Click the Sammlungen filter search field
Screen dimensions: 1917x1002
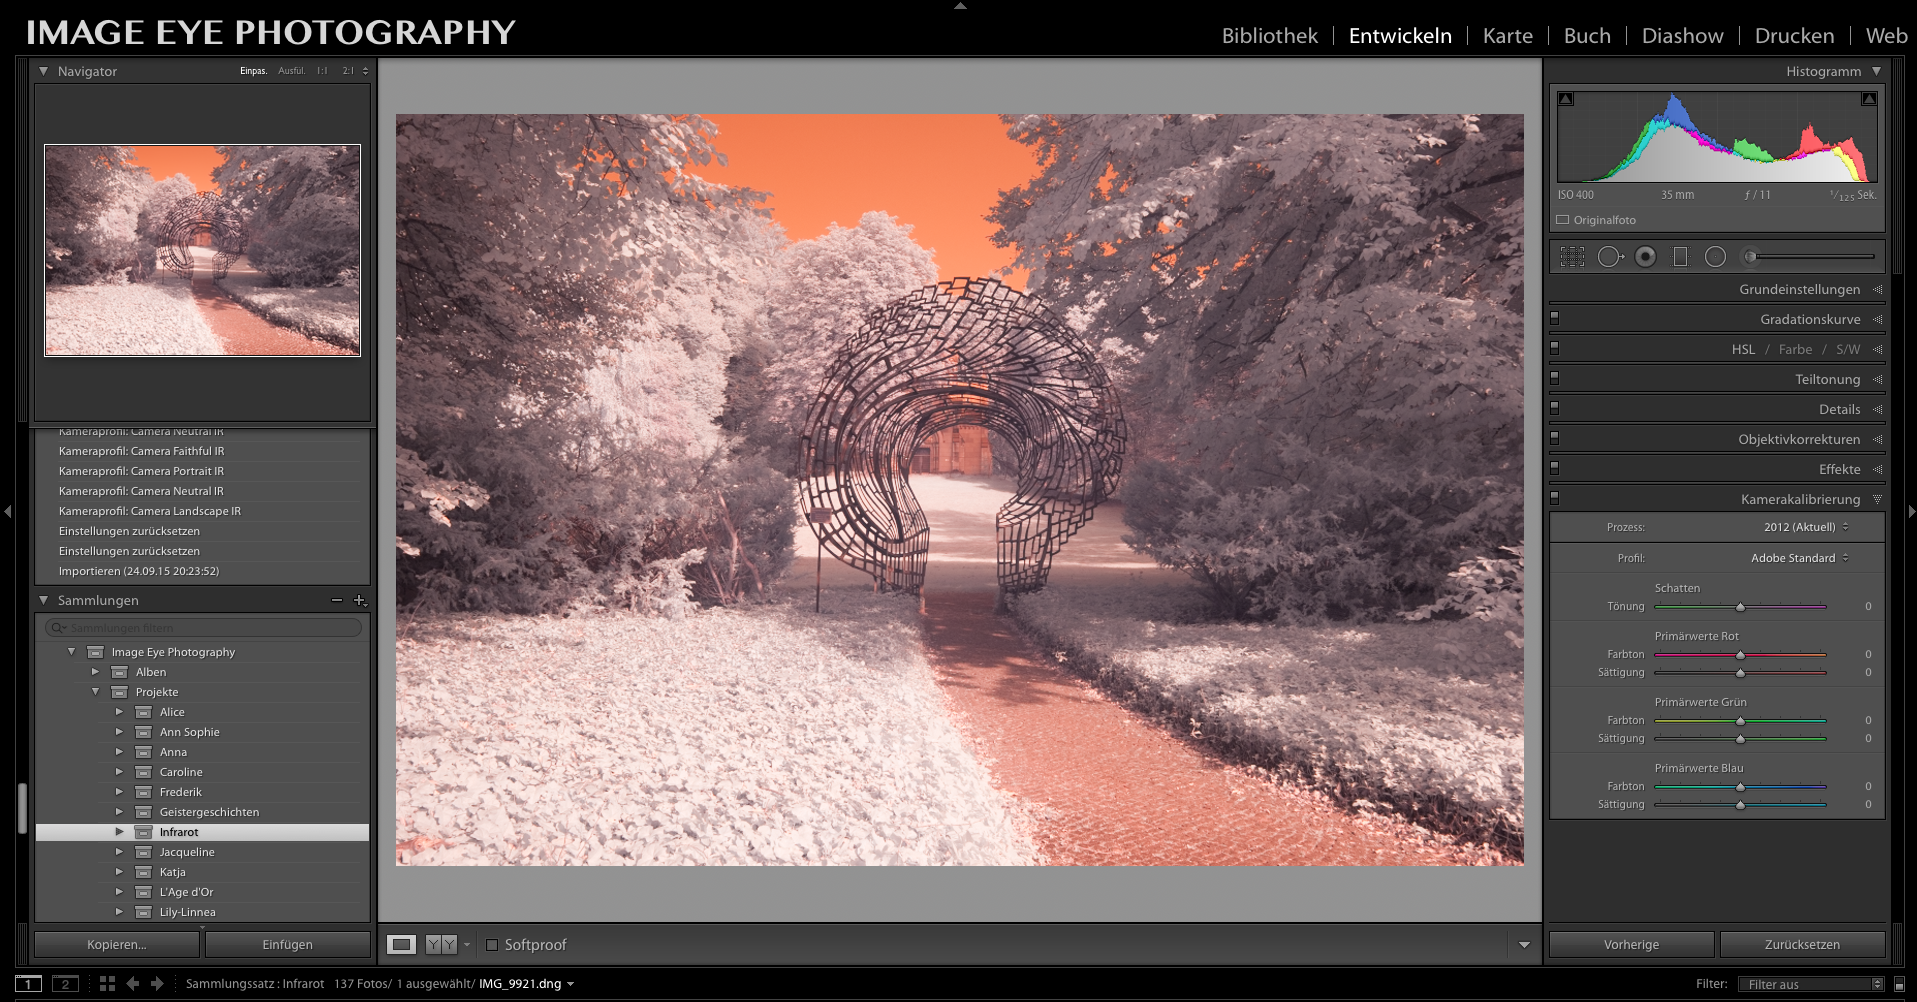click(x=203, y=628)
